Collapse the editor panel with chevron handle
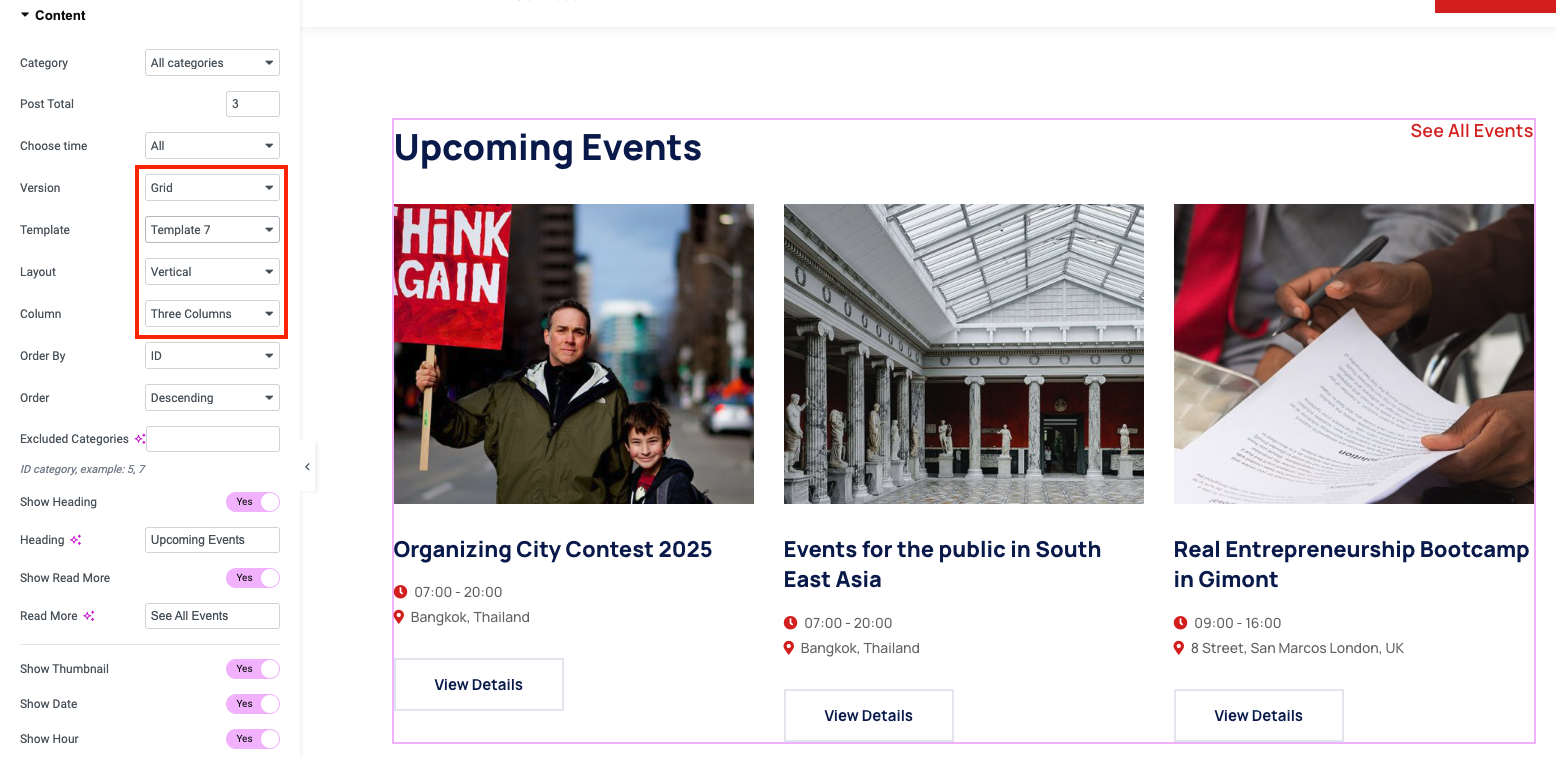This screenshot has height=758, width=1556. pyautogui.click(x=307, y=467)
